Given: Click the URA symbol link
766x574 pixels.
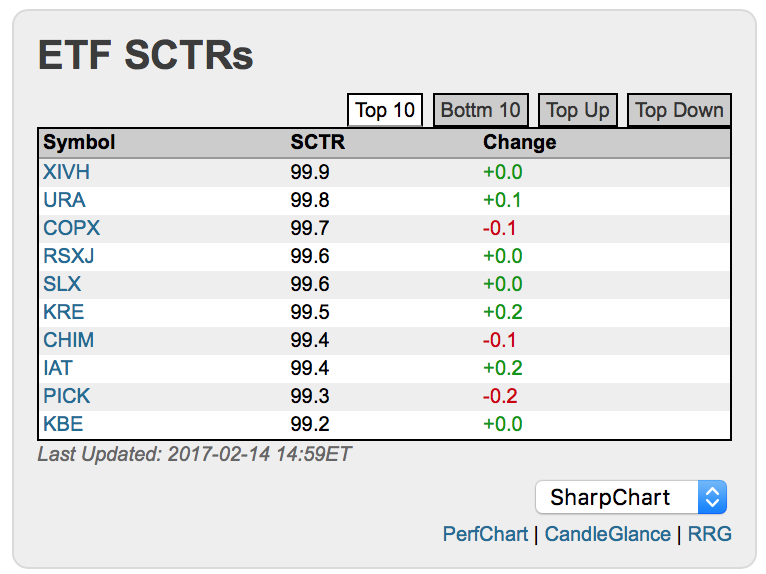Looking at the screenshot, I should (x=64, y=200).
